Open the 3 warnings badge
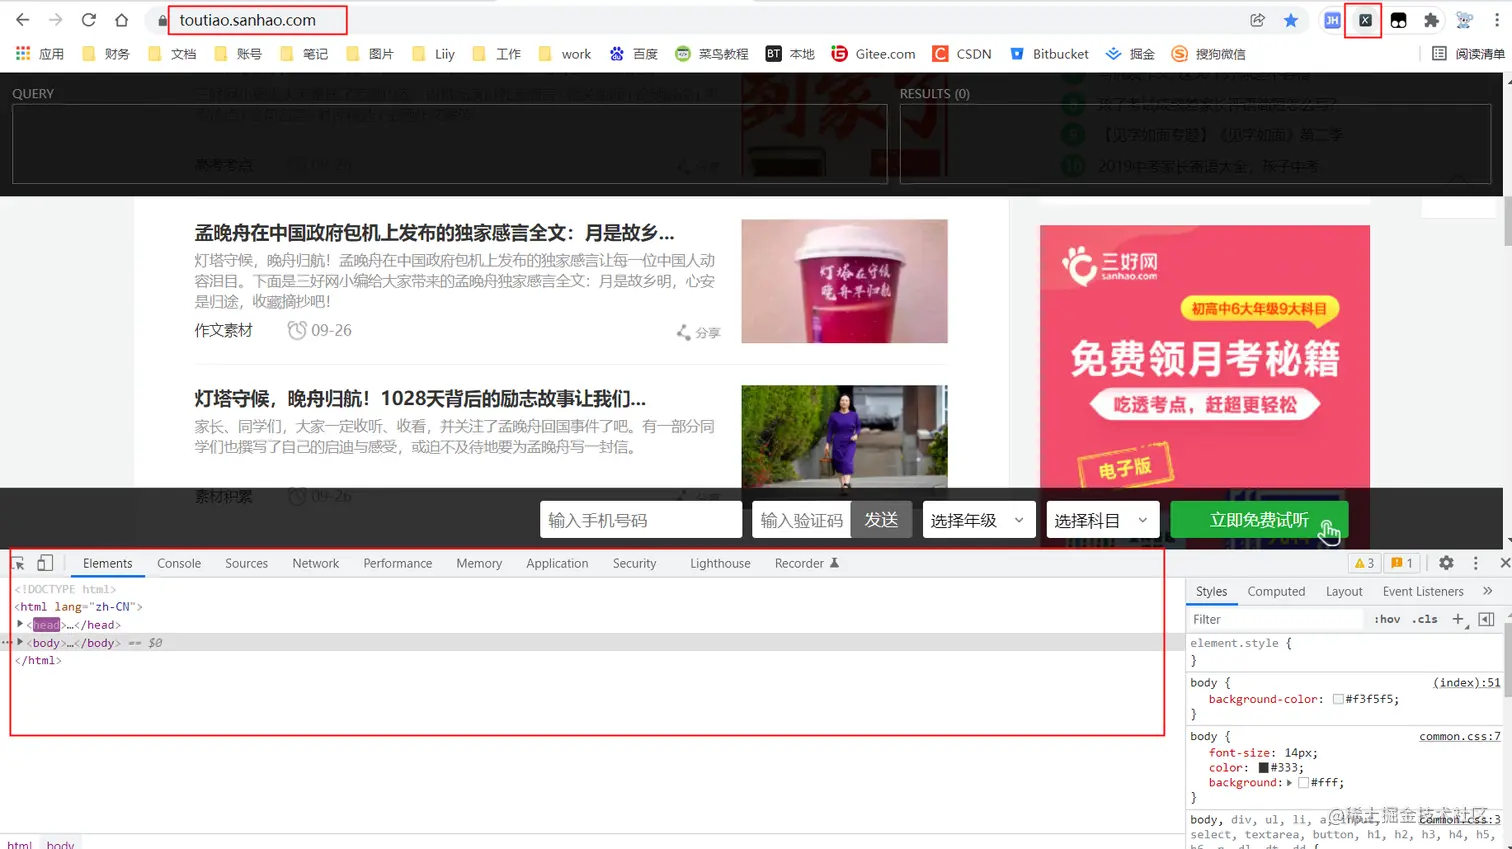This screenshot has height=849, width=1512. tap(1365, 563)
